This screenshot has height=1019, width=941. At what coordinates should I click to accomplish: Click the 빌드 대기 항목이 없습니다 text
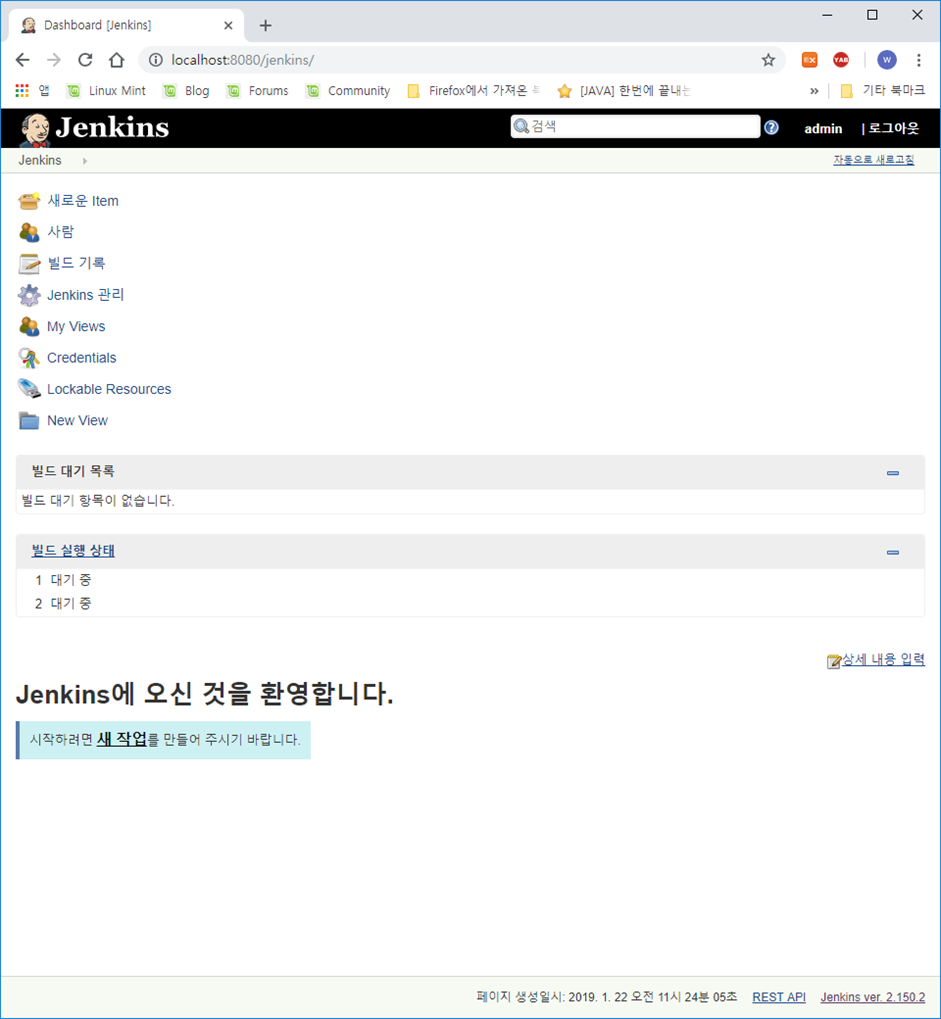(97, 501)
